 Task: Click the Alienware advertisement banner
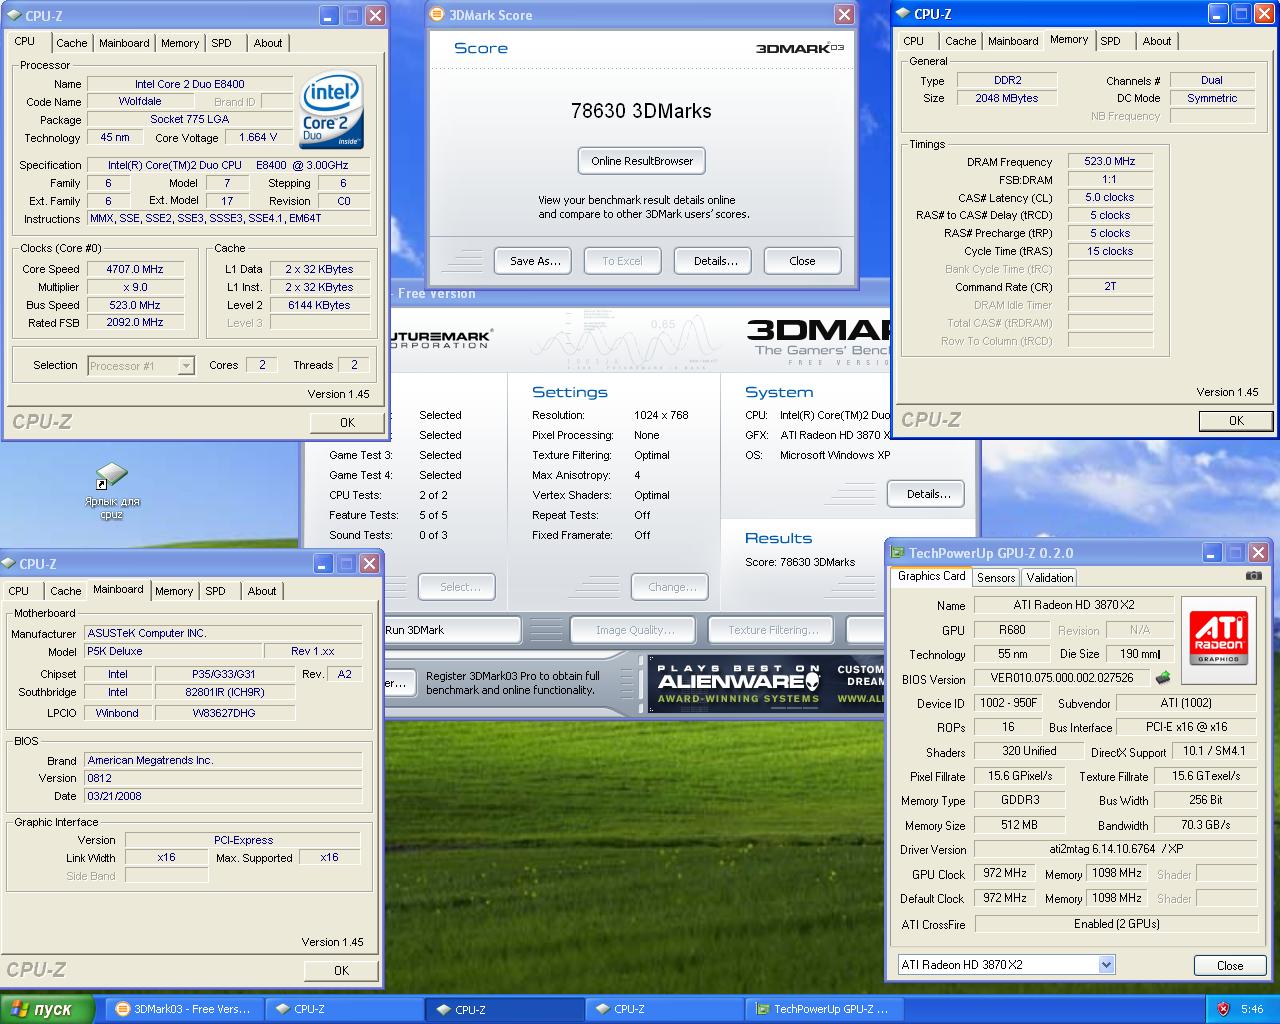coord(766,684)
